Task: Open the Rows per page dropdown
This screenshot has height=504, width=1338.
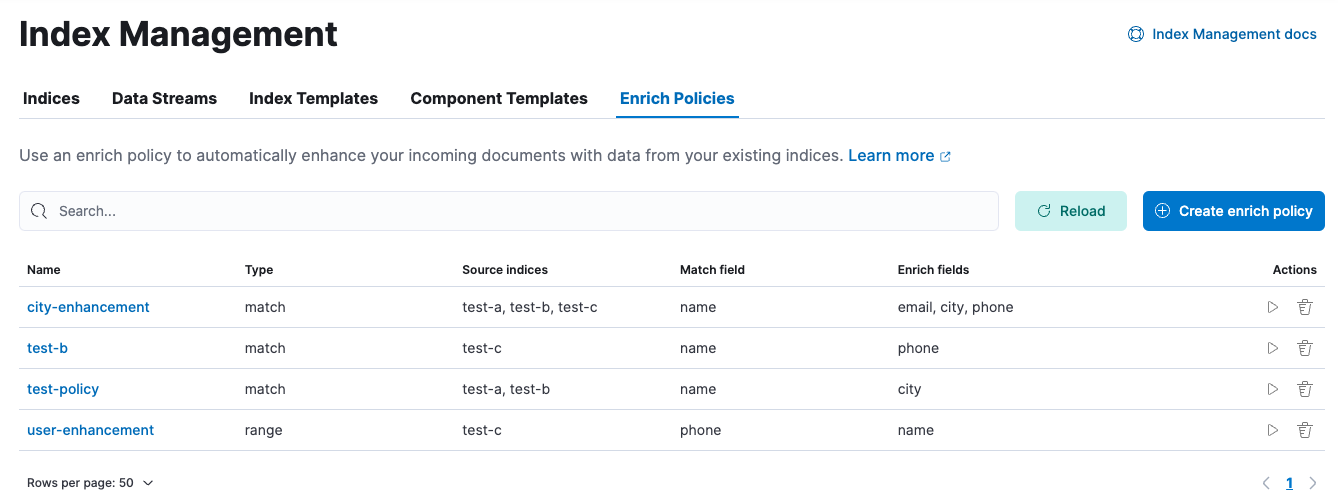Action: (x=90, y=483)
